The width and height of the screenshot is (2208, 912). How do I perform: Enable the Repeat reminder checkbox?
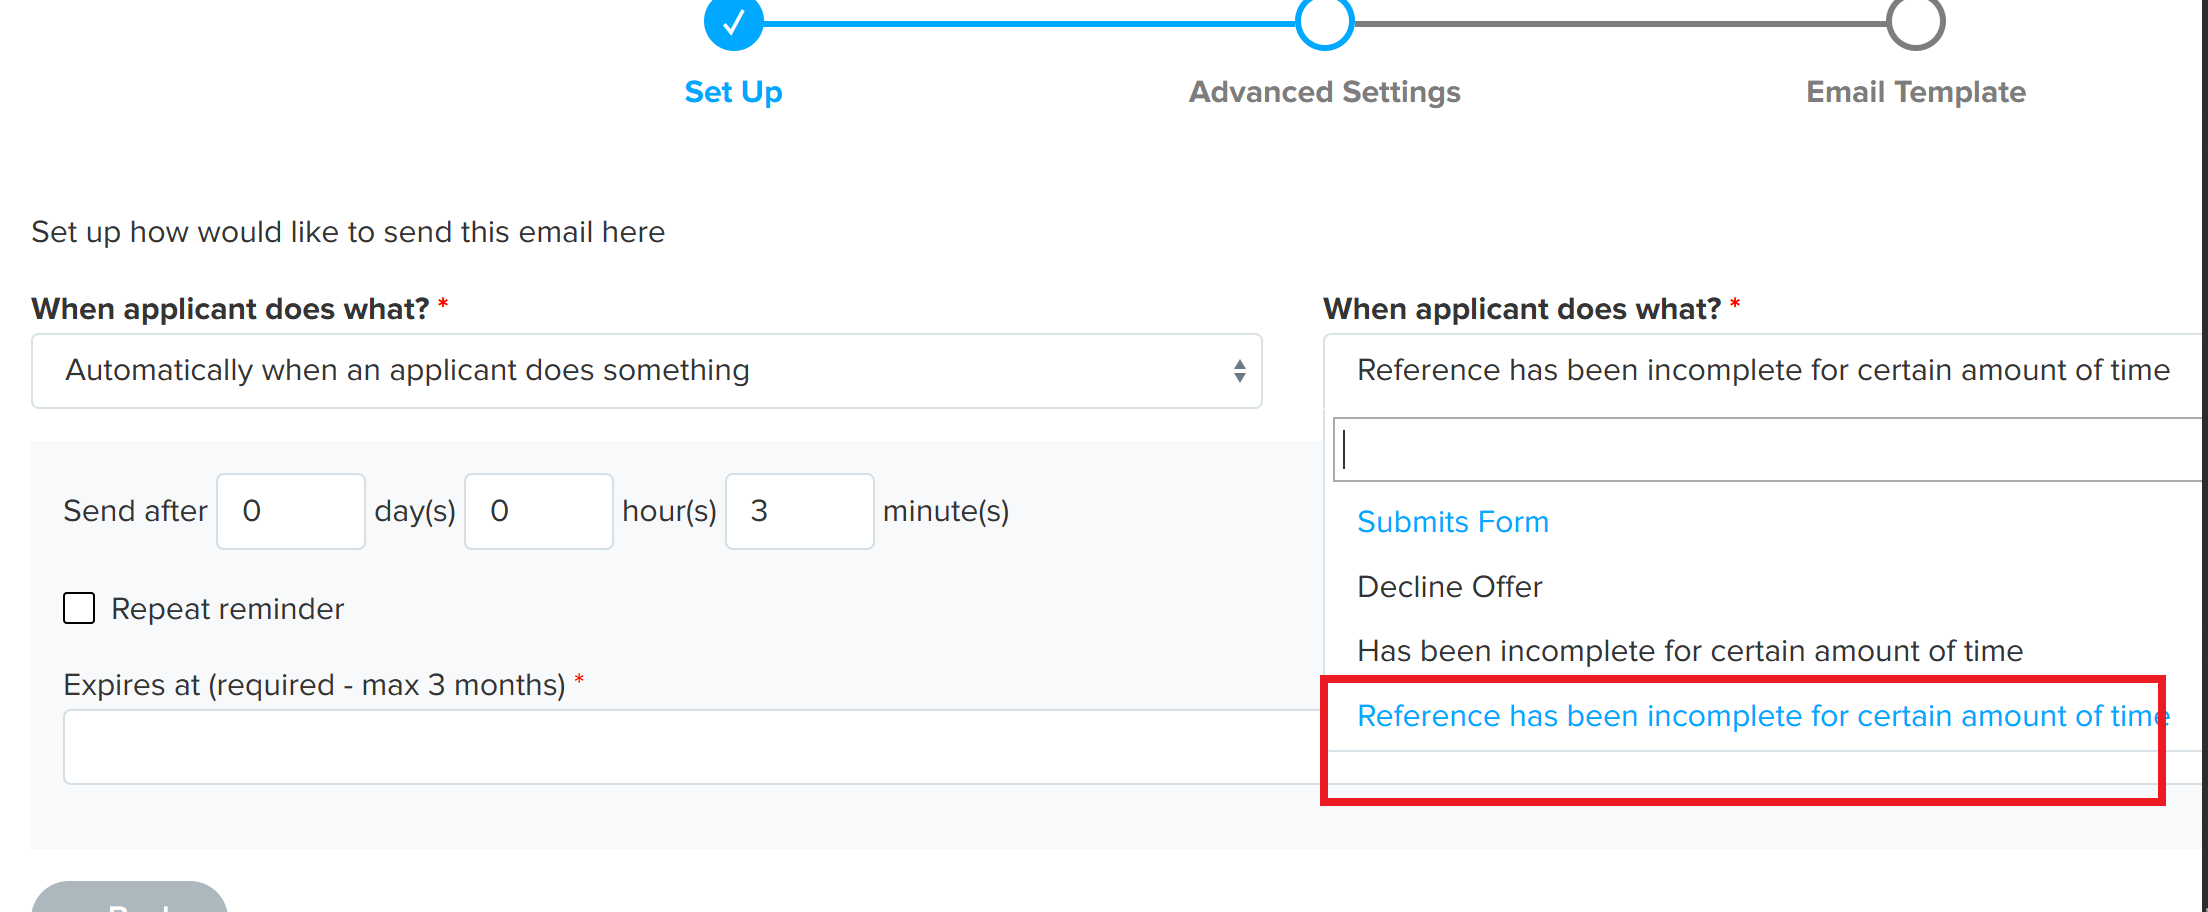(x=79, y=608)
